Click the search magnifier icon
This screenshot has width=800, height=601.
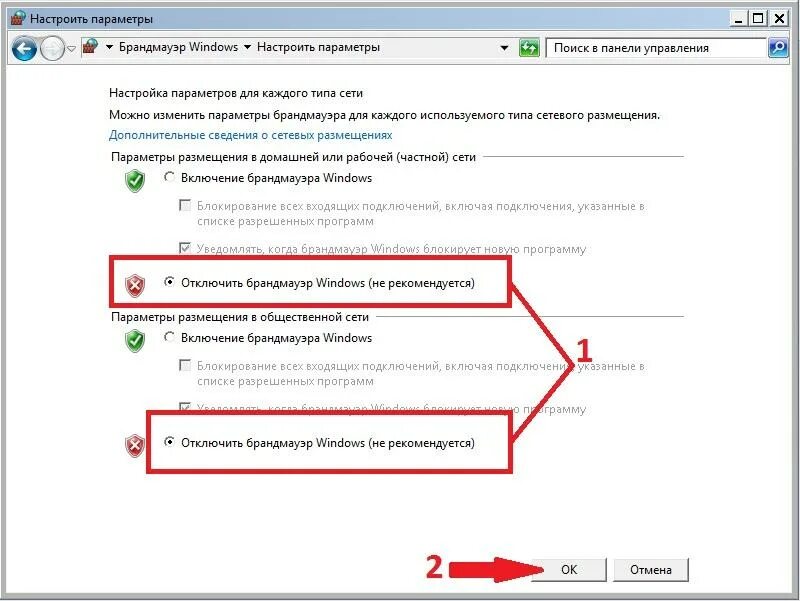[x=778, y=48]
